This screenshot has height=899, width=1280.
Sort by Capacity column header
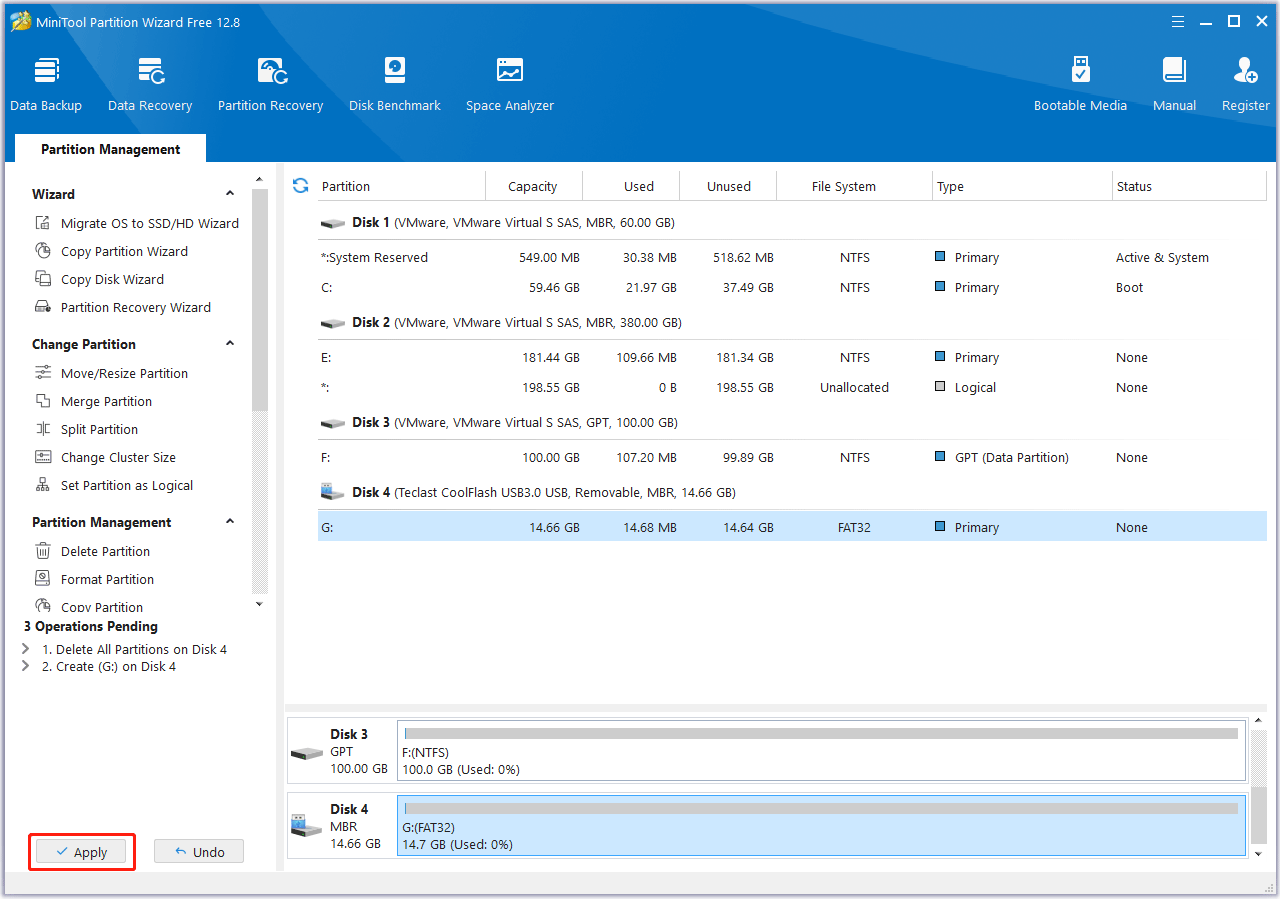tap(533, 186)
